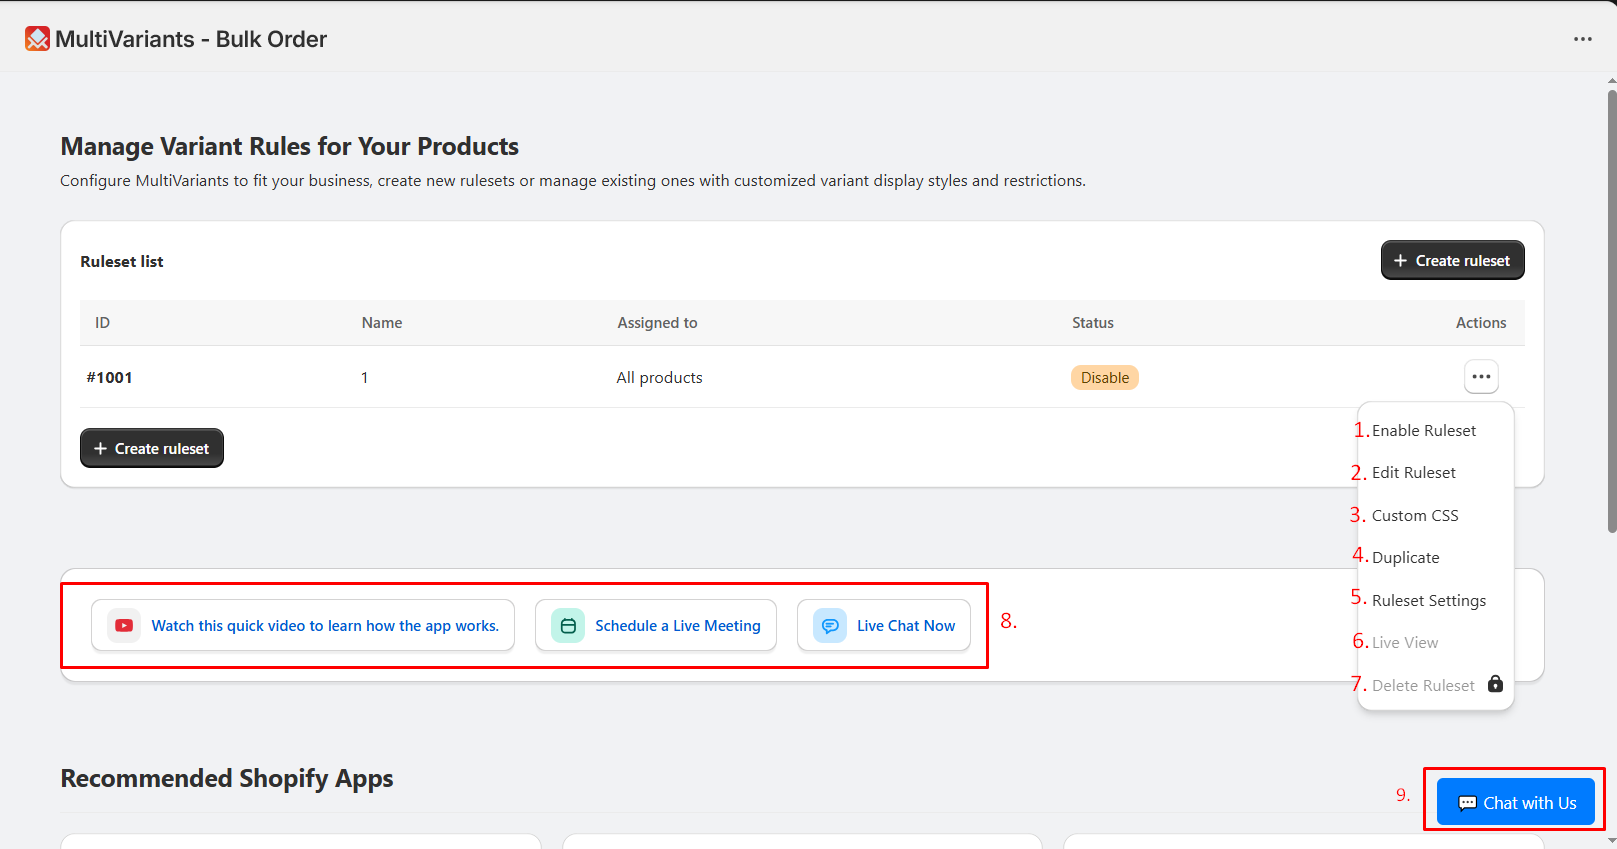
Task: Pick Duplicate in the actions menu
Action: (x=1406, y=557)
